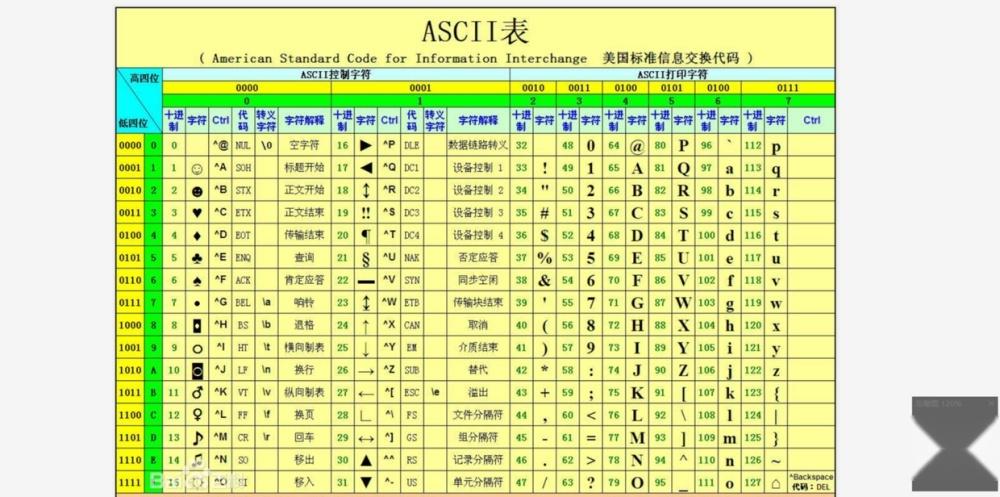Click the 'BEL' code cell

tap(243, 303)
